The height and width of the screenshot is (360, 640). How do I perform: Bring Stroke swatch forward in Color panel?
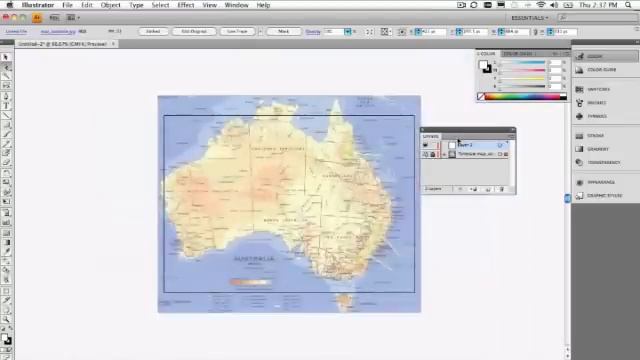(x=487, y=69)
